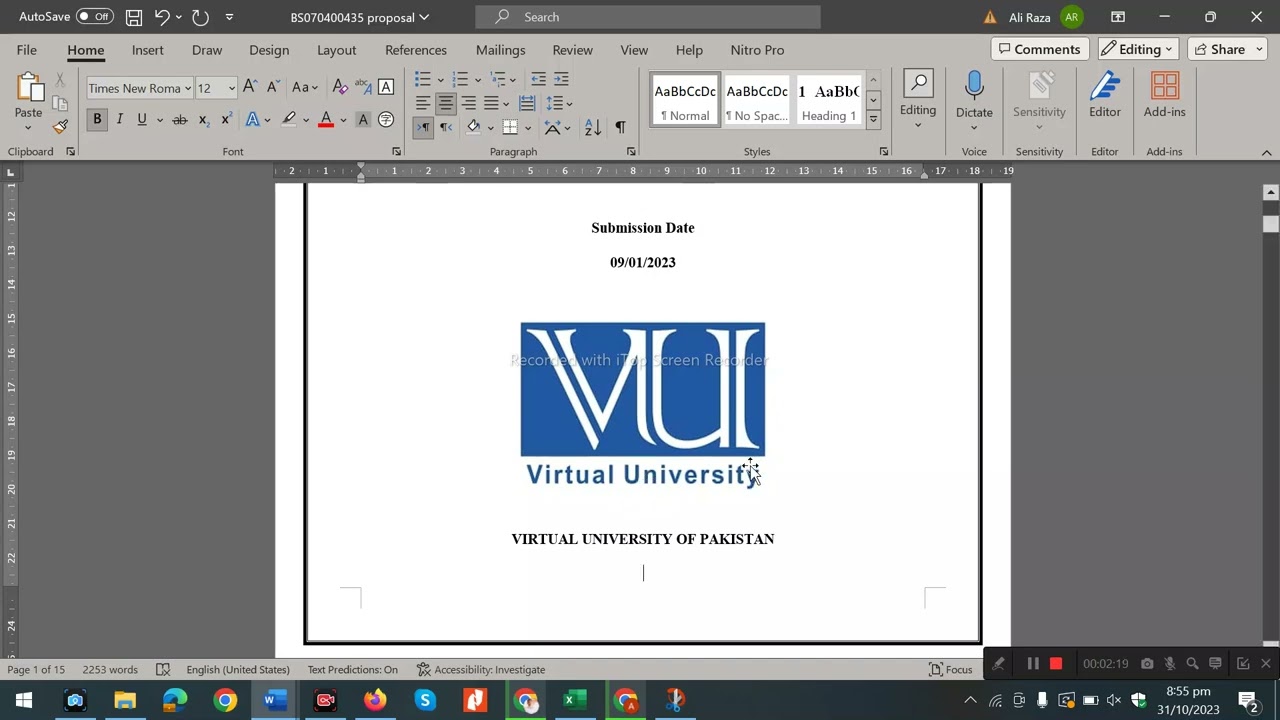Toggle underline formatting

(142, 120)
